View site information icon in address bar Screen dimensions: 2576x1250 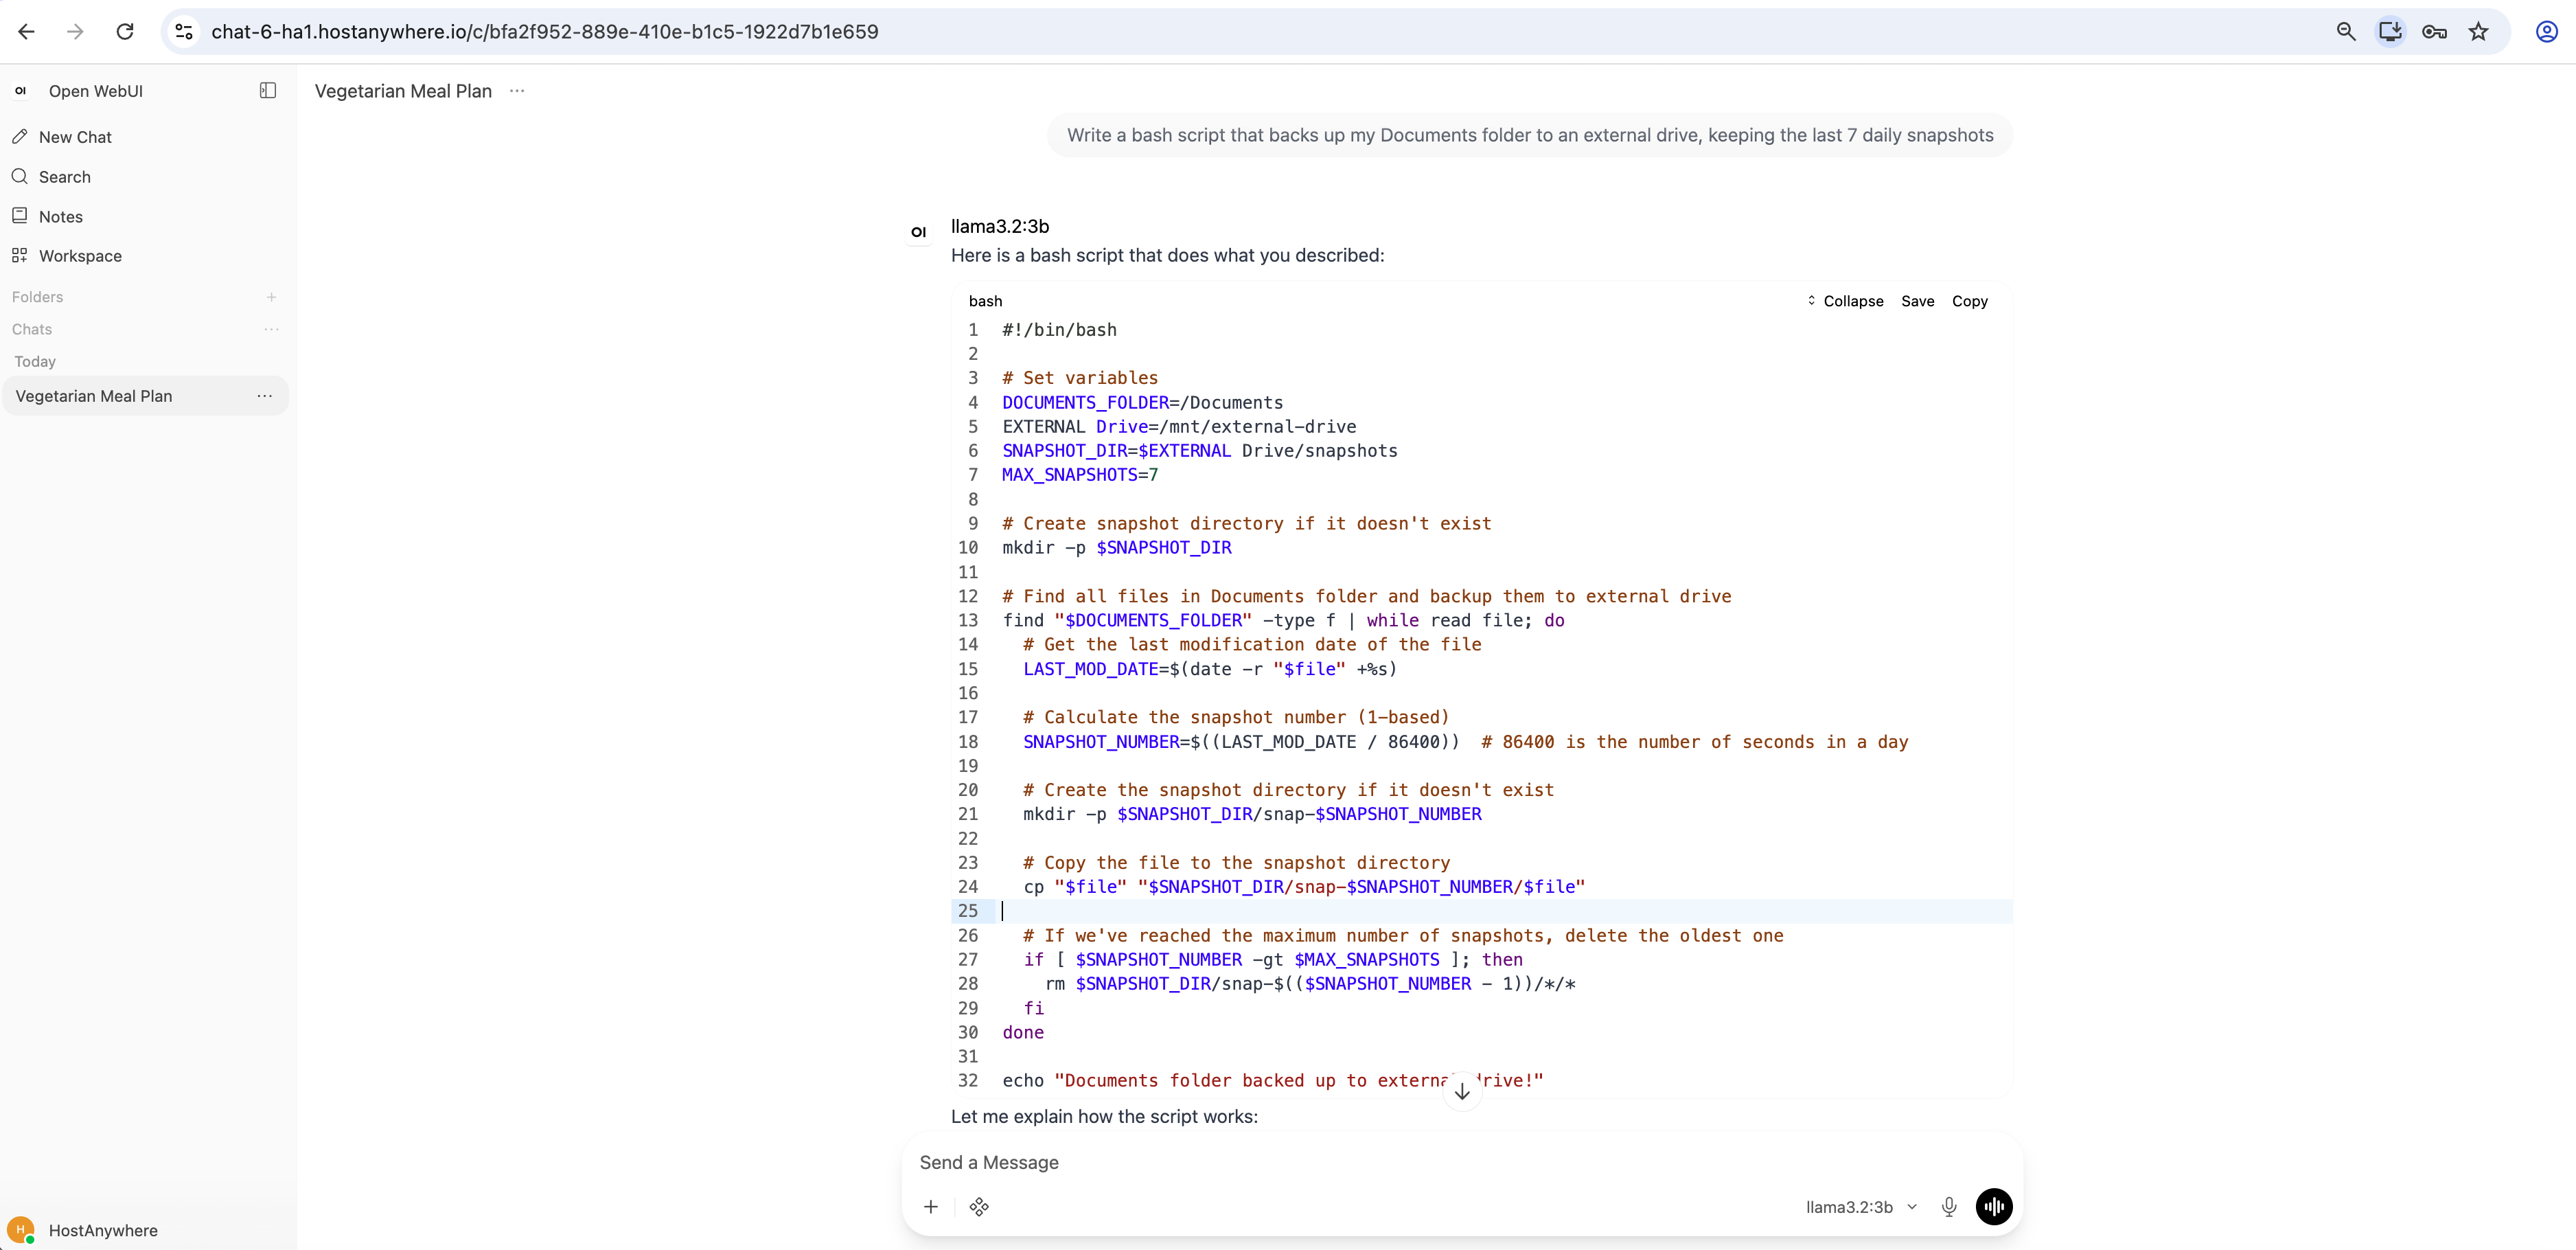coord(184,32)
